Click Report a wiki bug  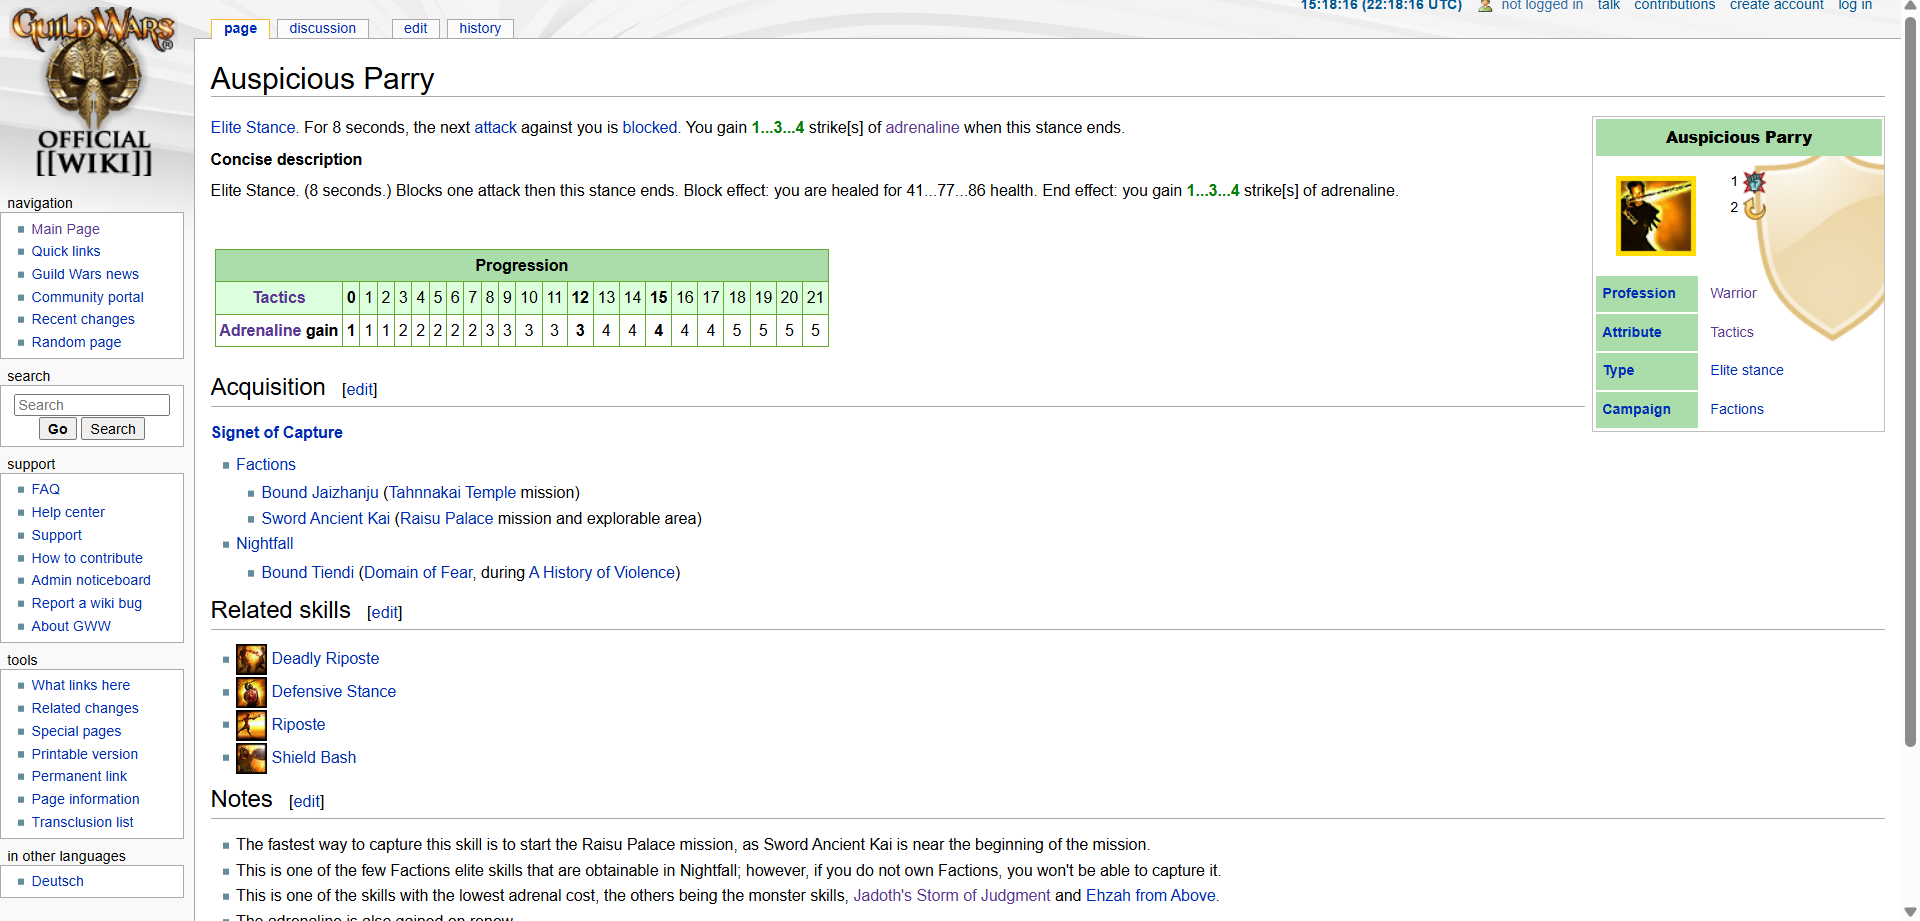pyautogui.click(x=87, y=603)
